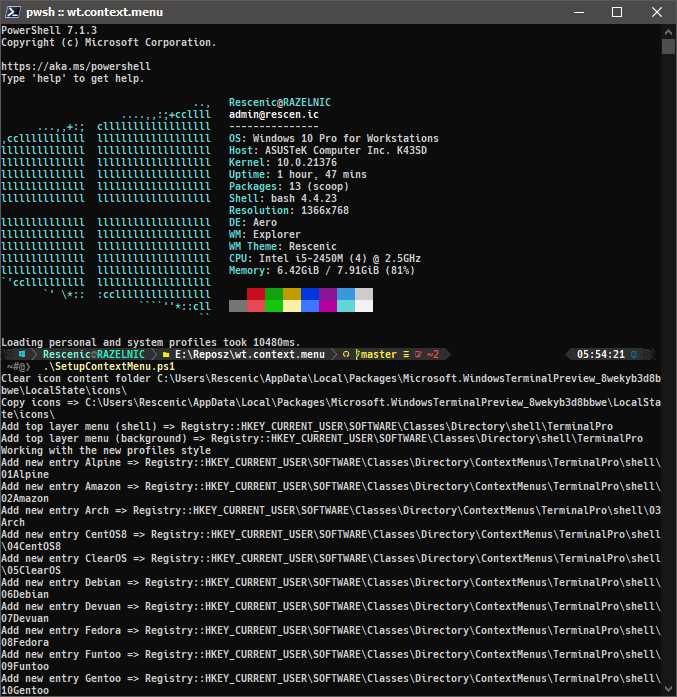The image size is (677, 697).
Task: Click the E:\Reposz\wt.context.menu path segment
Action: click(250, 354)
